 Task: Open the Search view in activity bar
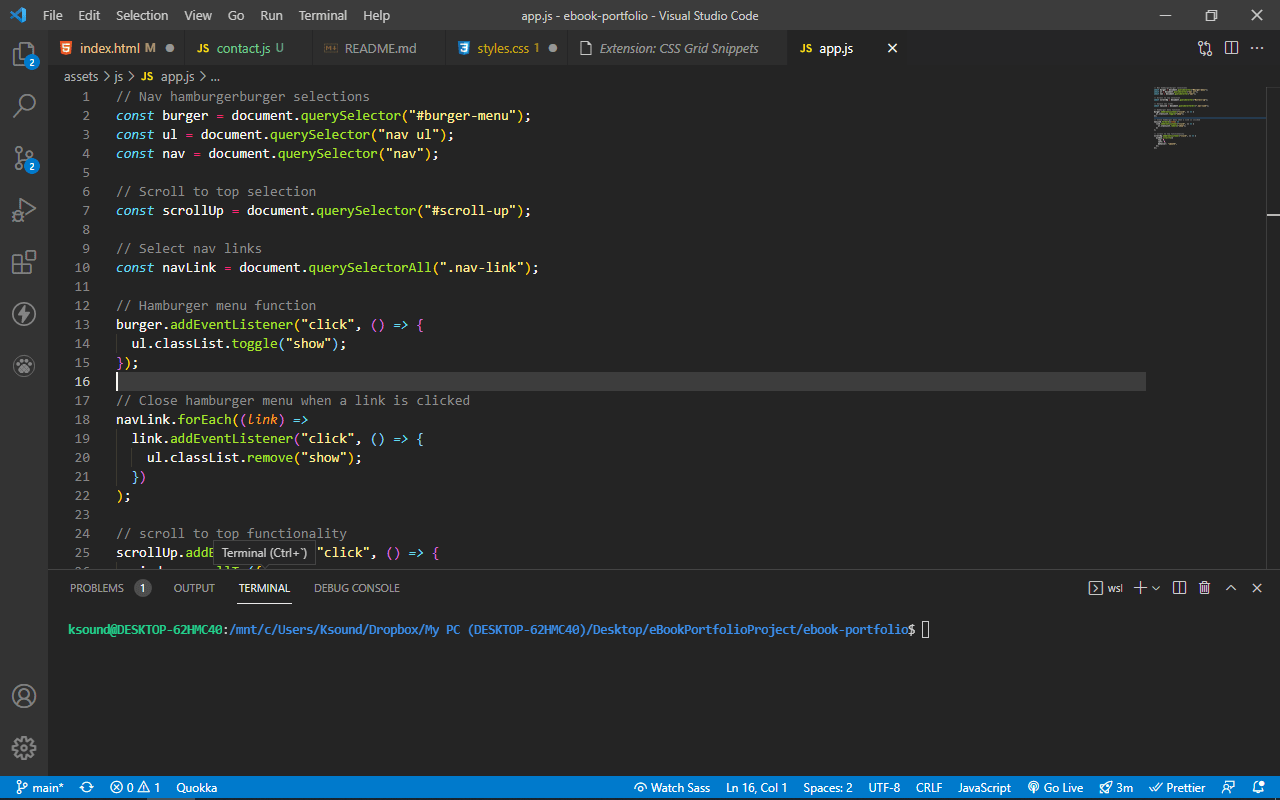coord(24,106)
